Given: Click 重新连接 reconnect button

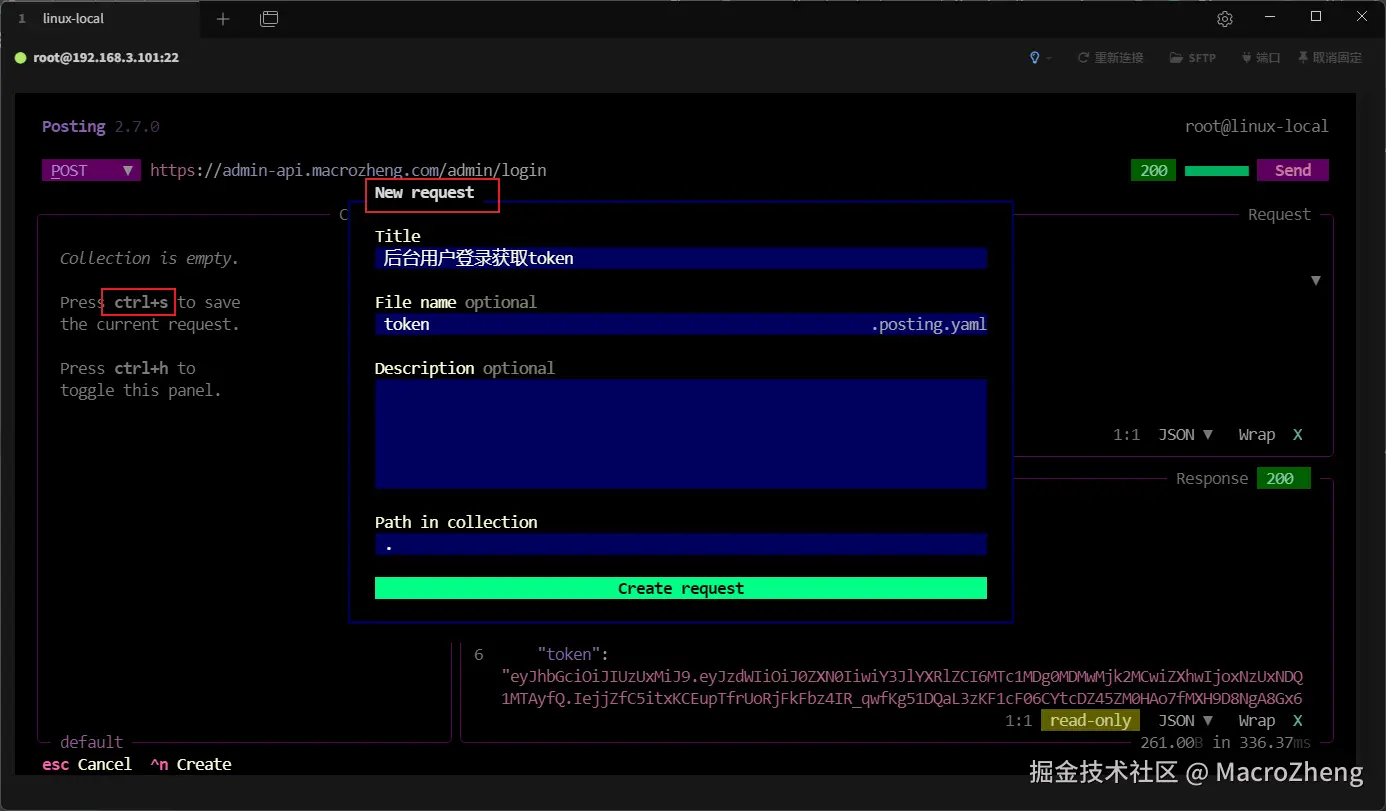Looking at the screenshot, I should point(1110,58).
